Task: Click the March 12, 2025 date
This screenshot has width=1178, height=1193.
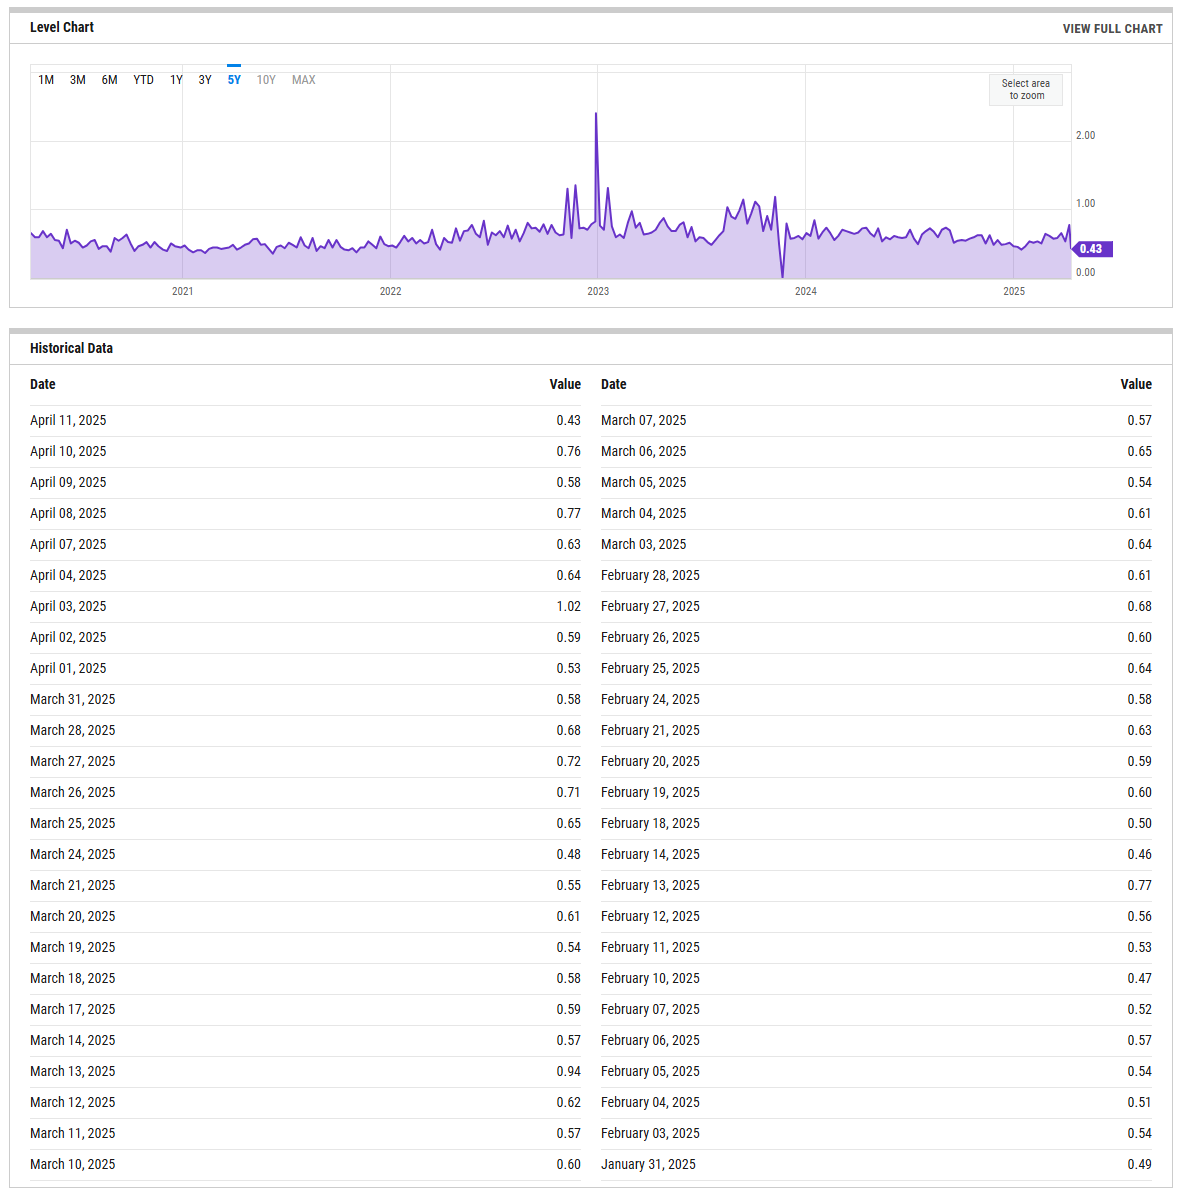Action: pyautogui.click(x=72, y=1102)
